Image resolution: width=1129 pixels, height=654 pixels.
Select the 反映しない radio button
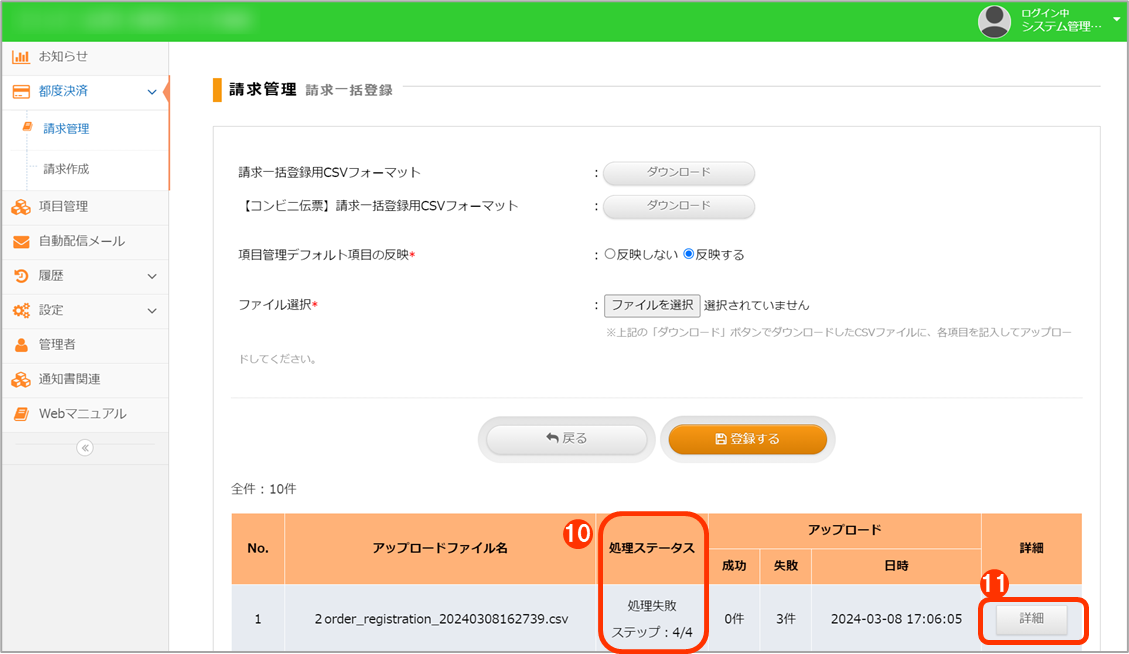pyautogui.click(x=610, y=255)
